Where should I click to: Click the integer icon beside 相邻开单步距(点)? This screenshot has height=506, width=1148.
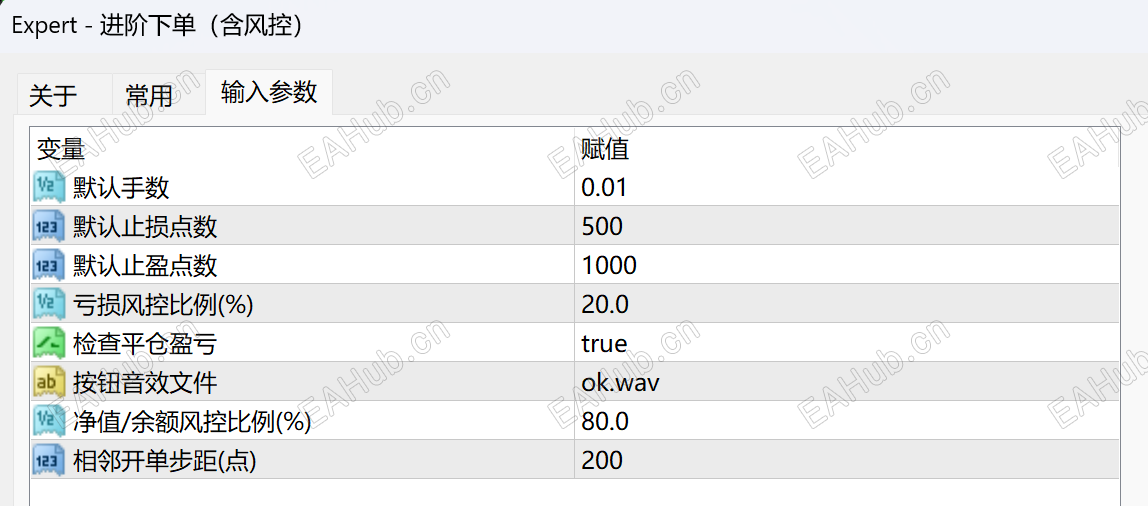[49, 460]
